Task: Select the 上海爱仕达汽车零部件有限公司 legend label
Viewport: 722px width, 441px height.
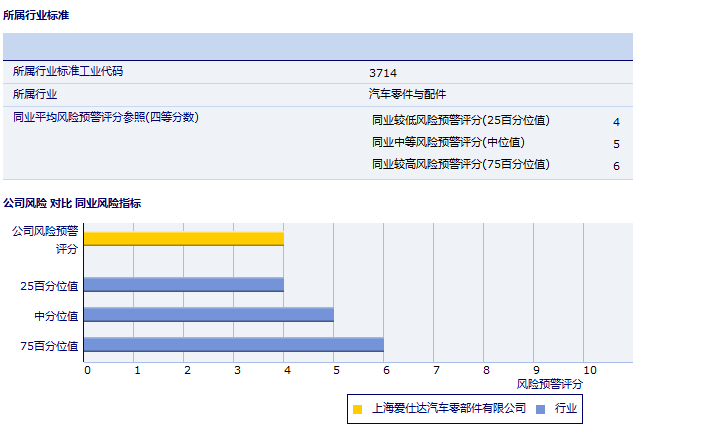Action: coord(448,408)
